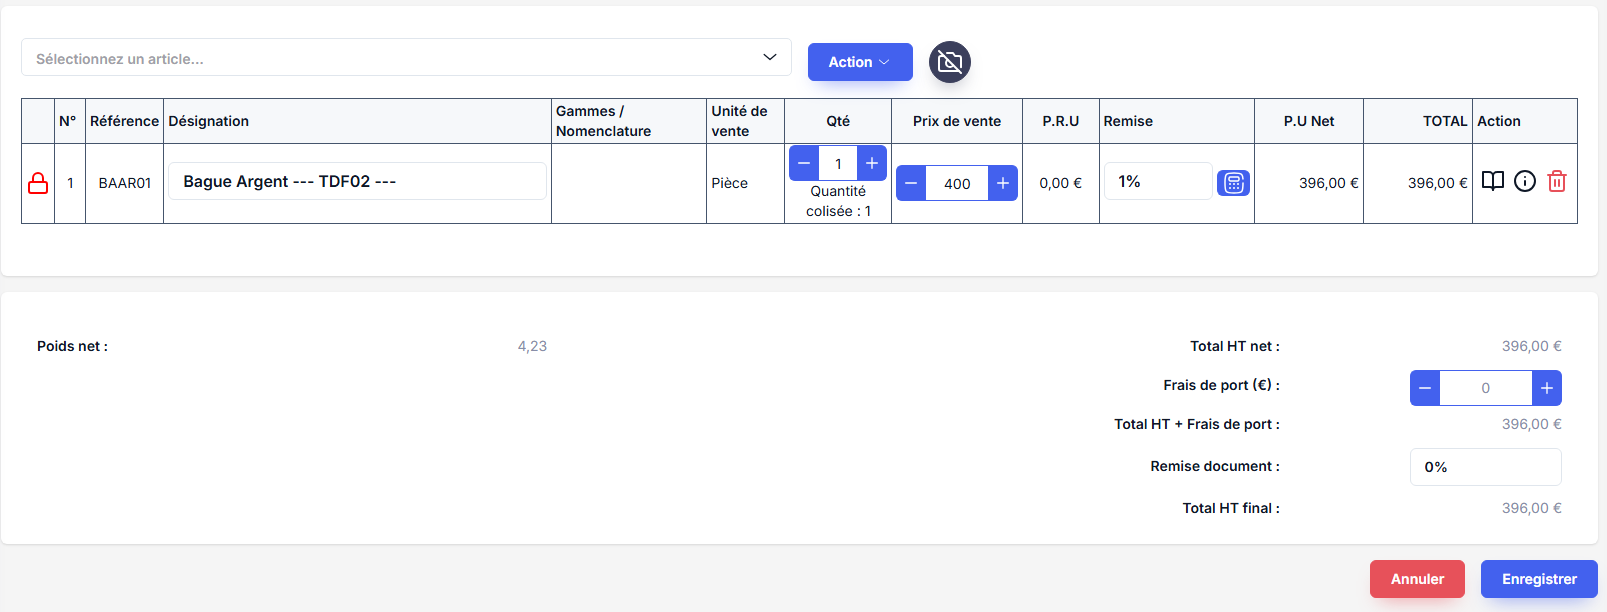
Task: Toggle the crossed-out camera icon button
Action: click(949, 62)
